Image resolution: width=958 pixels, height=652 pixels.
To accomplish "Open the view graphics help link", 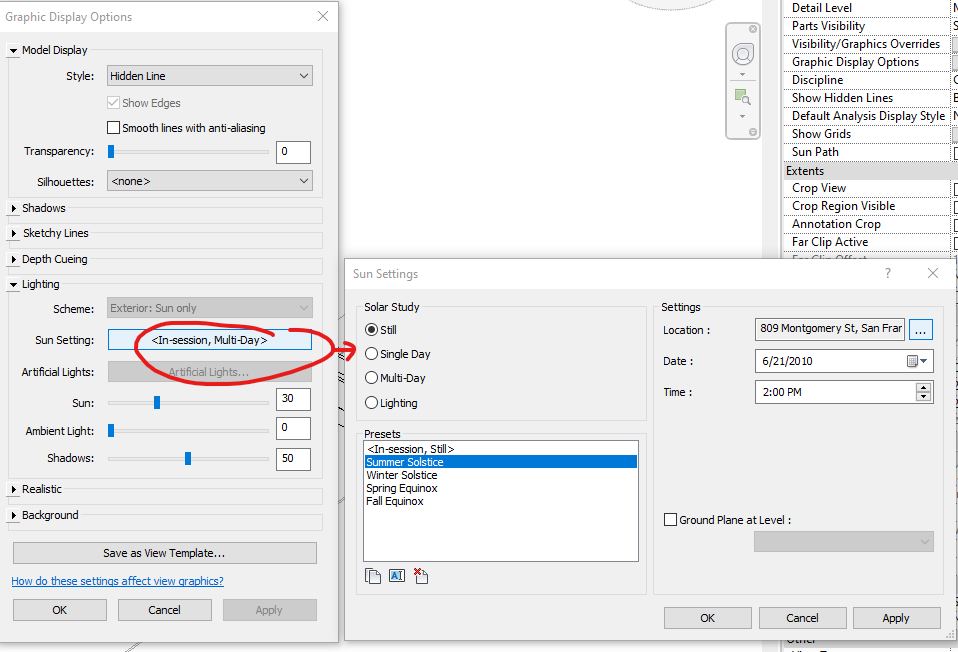I will point(117,581).
